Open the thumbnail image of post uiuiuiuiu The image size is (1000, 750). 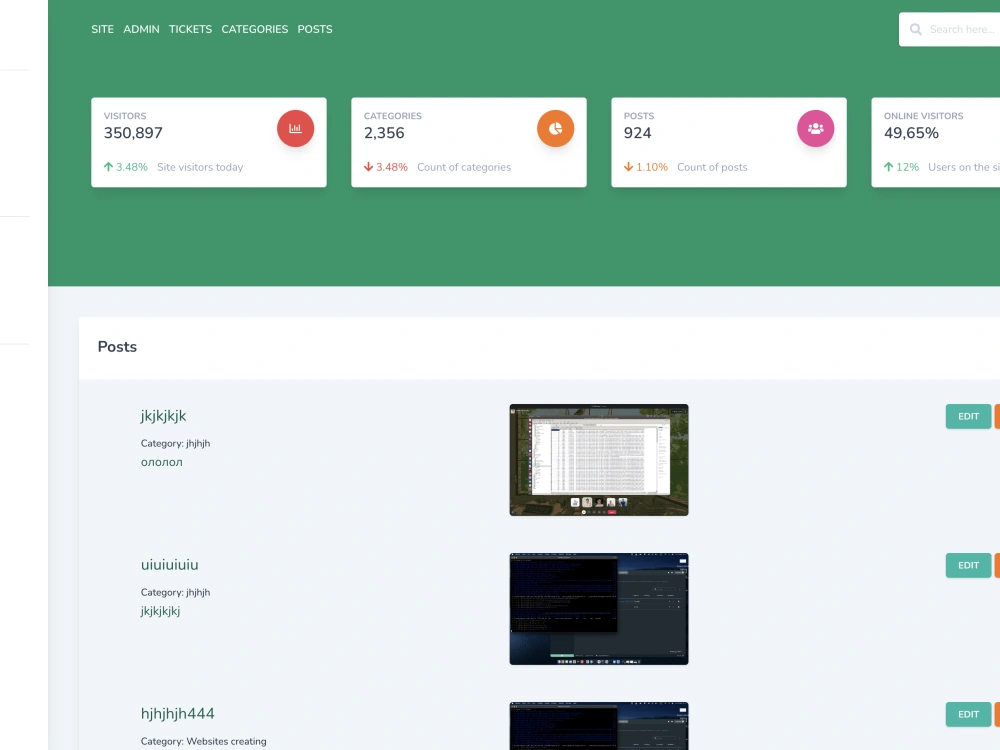point(599,609)
